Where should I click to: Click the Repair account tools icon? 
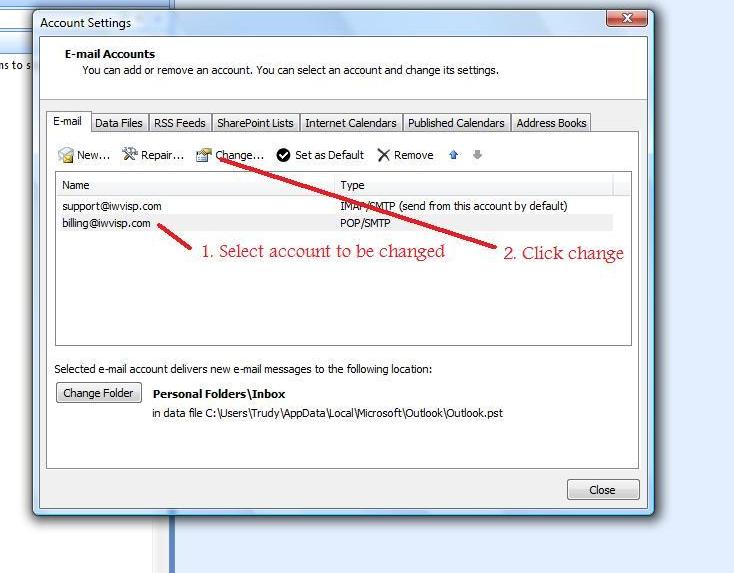pos(130,155)
